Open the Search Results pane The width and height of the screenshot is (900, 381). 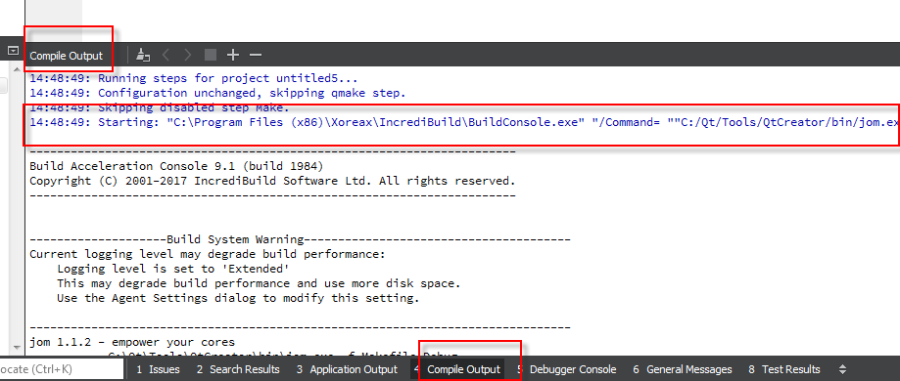coord(238,370)
